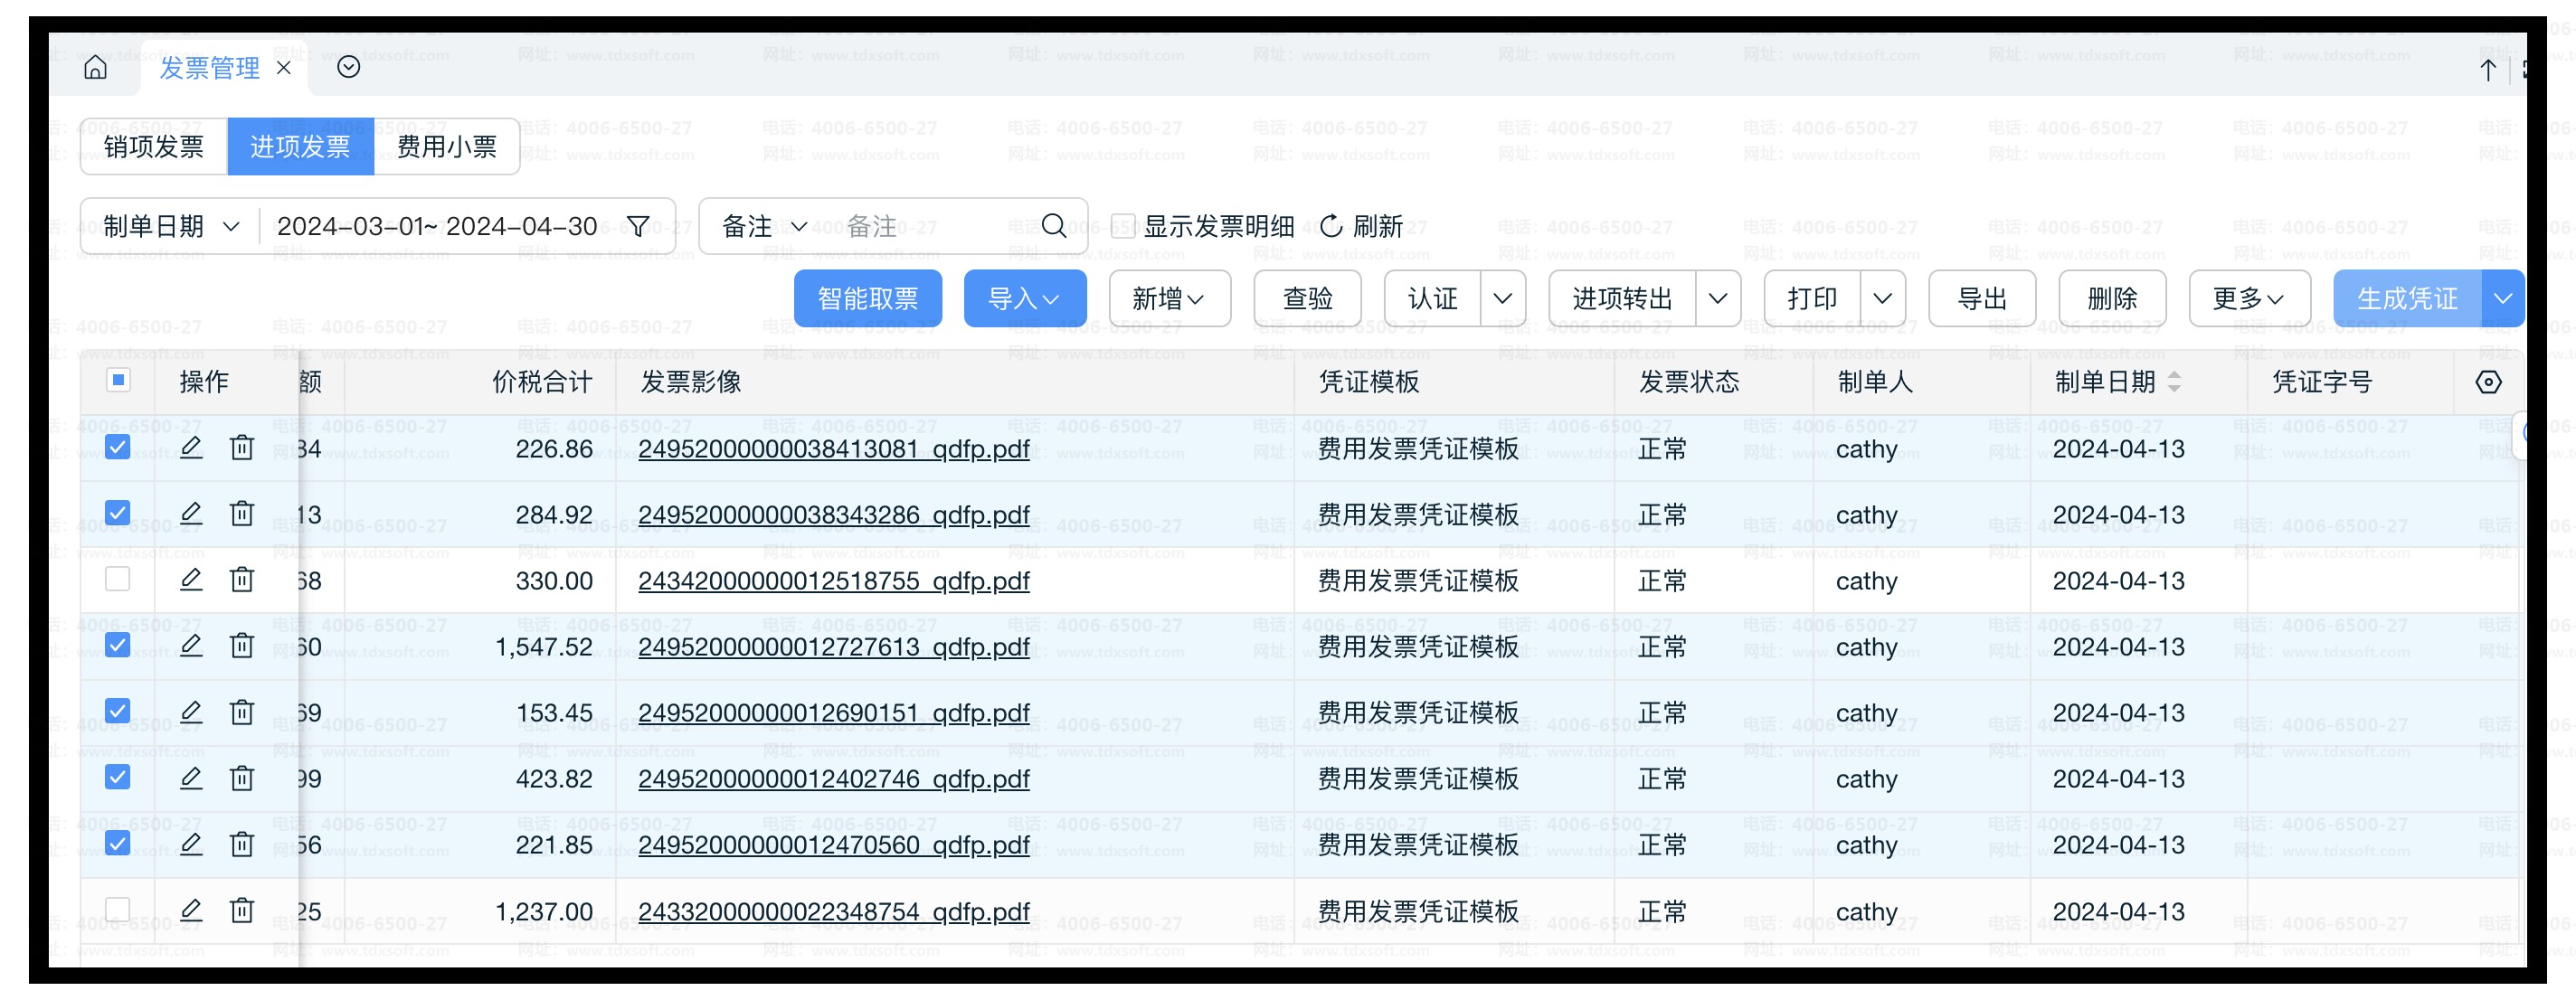
Task: Delete the invoice row with total 330.00
Action: click(x=242, y=580)
